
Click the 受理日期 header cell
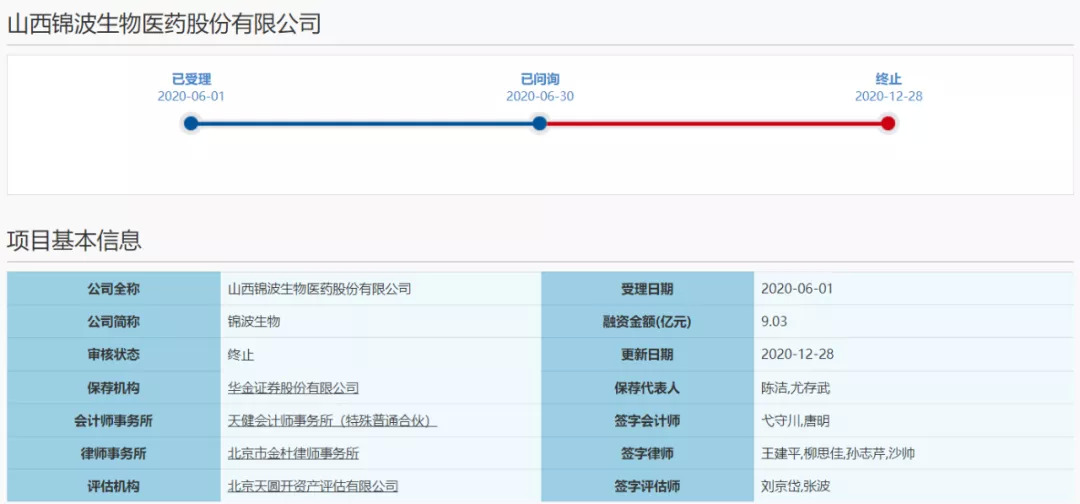point(647,288)
